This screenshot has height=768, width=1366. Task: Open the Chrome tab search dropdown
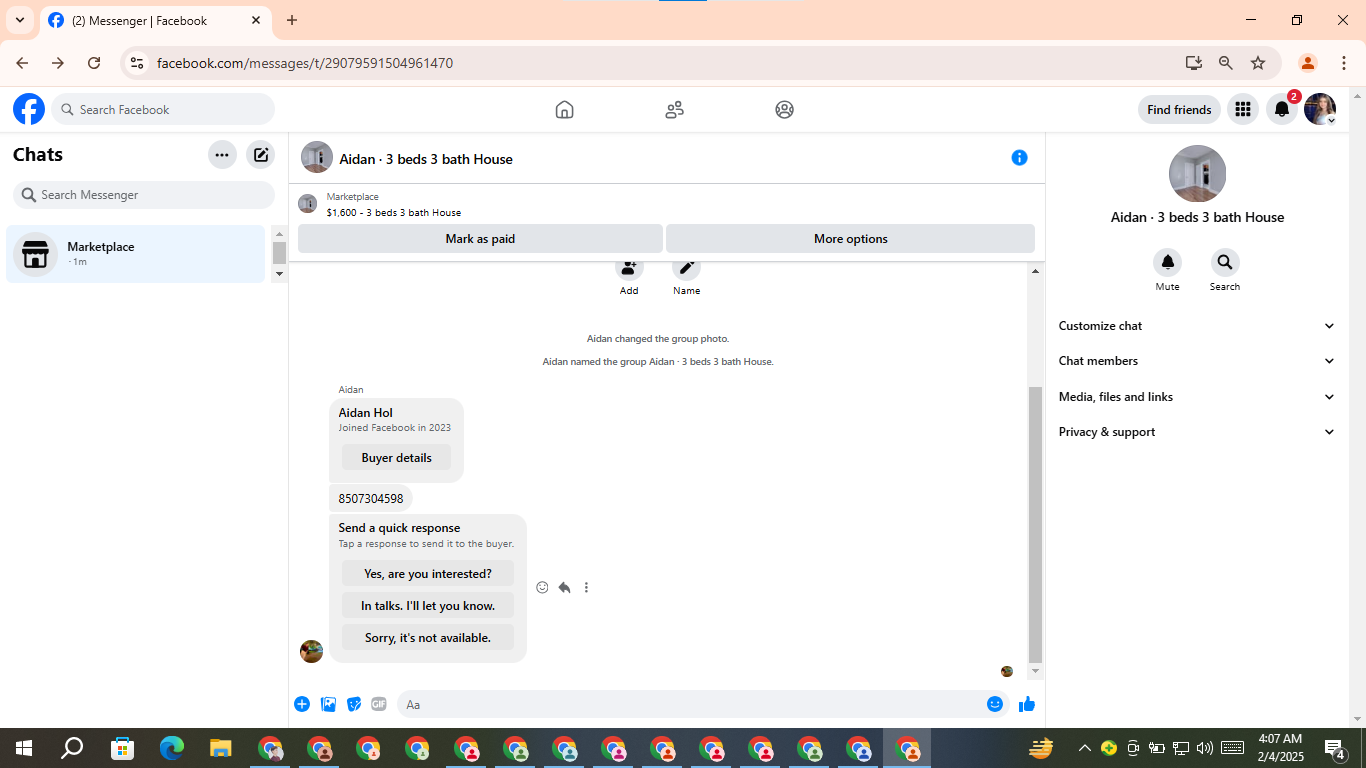[20, 20]
